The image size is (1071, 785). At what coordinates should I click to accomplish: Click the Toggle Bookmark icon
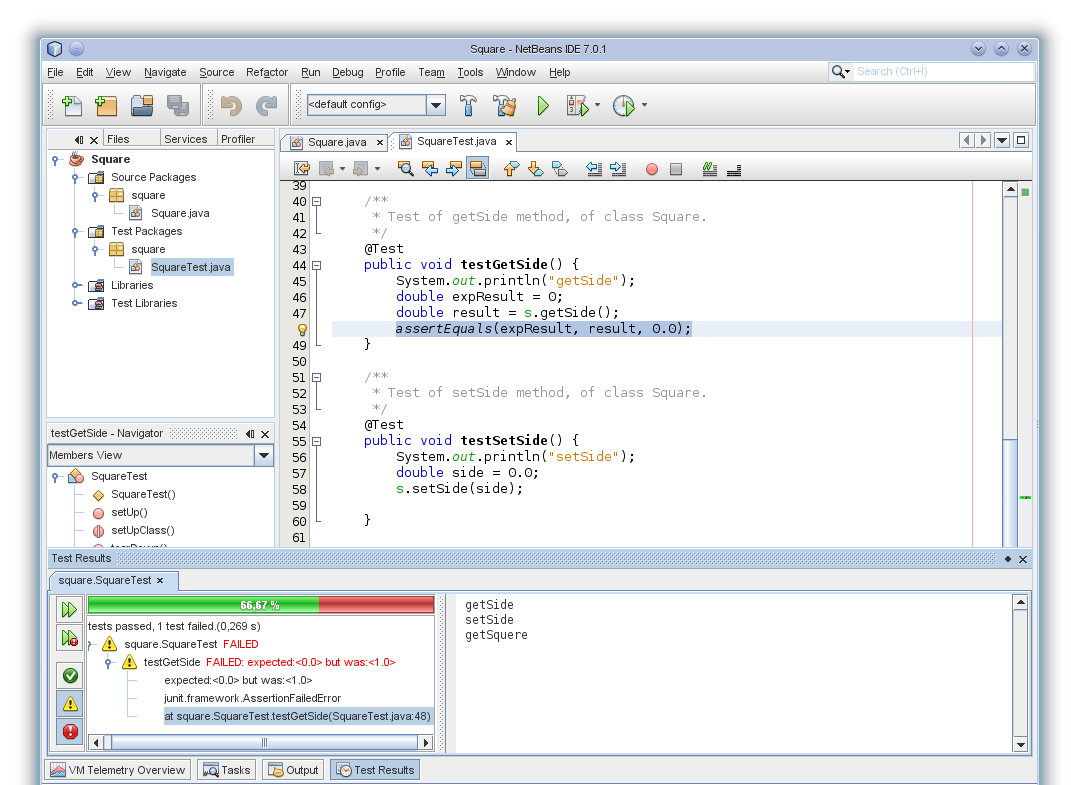(x=559, y=169)
